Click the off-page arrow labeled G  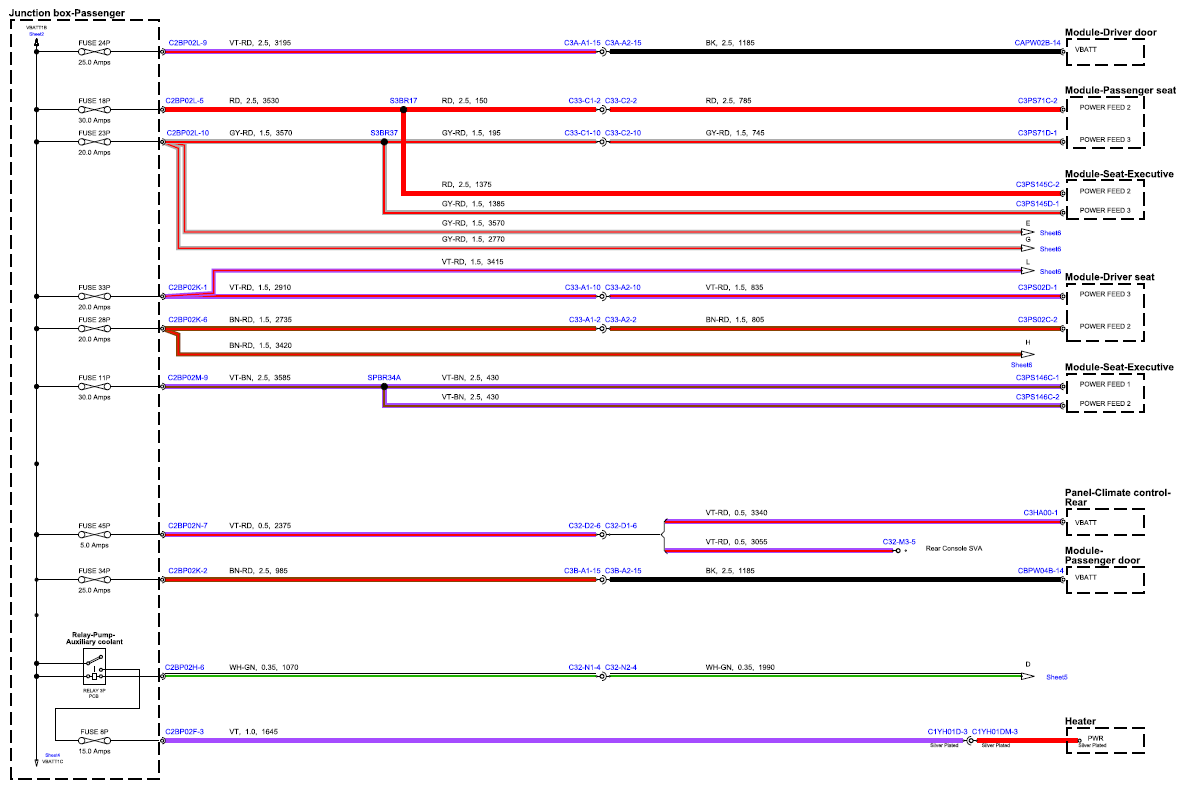(1028, 249)
